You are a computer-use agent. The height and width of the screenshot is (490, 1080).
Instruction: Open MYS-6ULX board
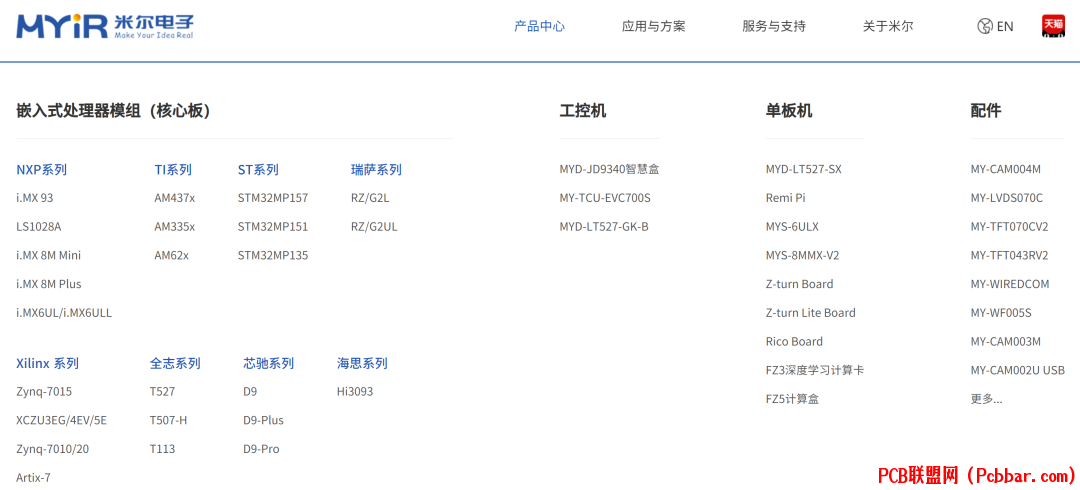coord(792,227)
